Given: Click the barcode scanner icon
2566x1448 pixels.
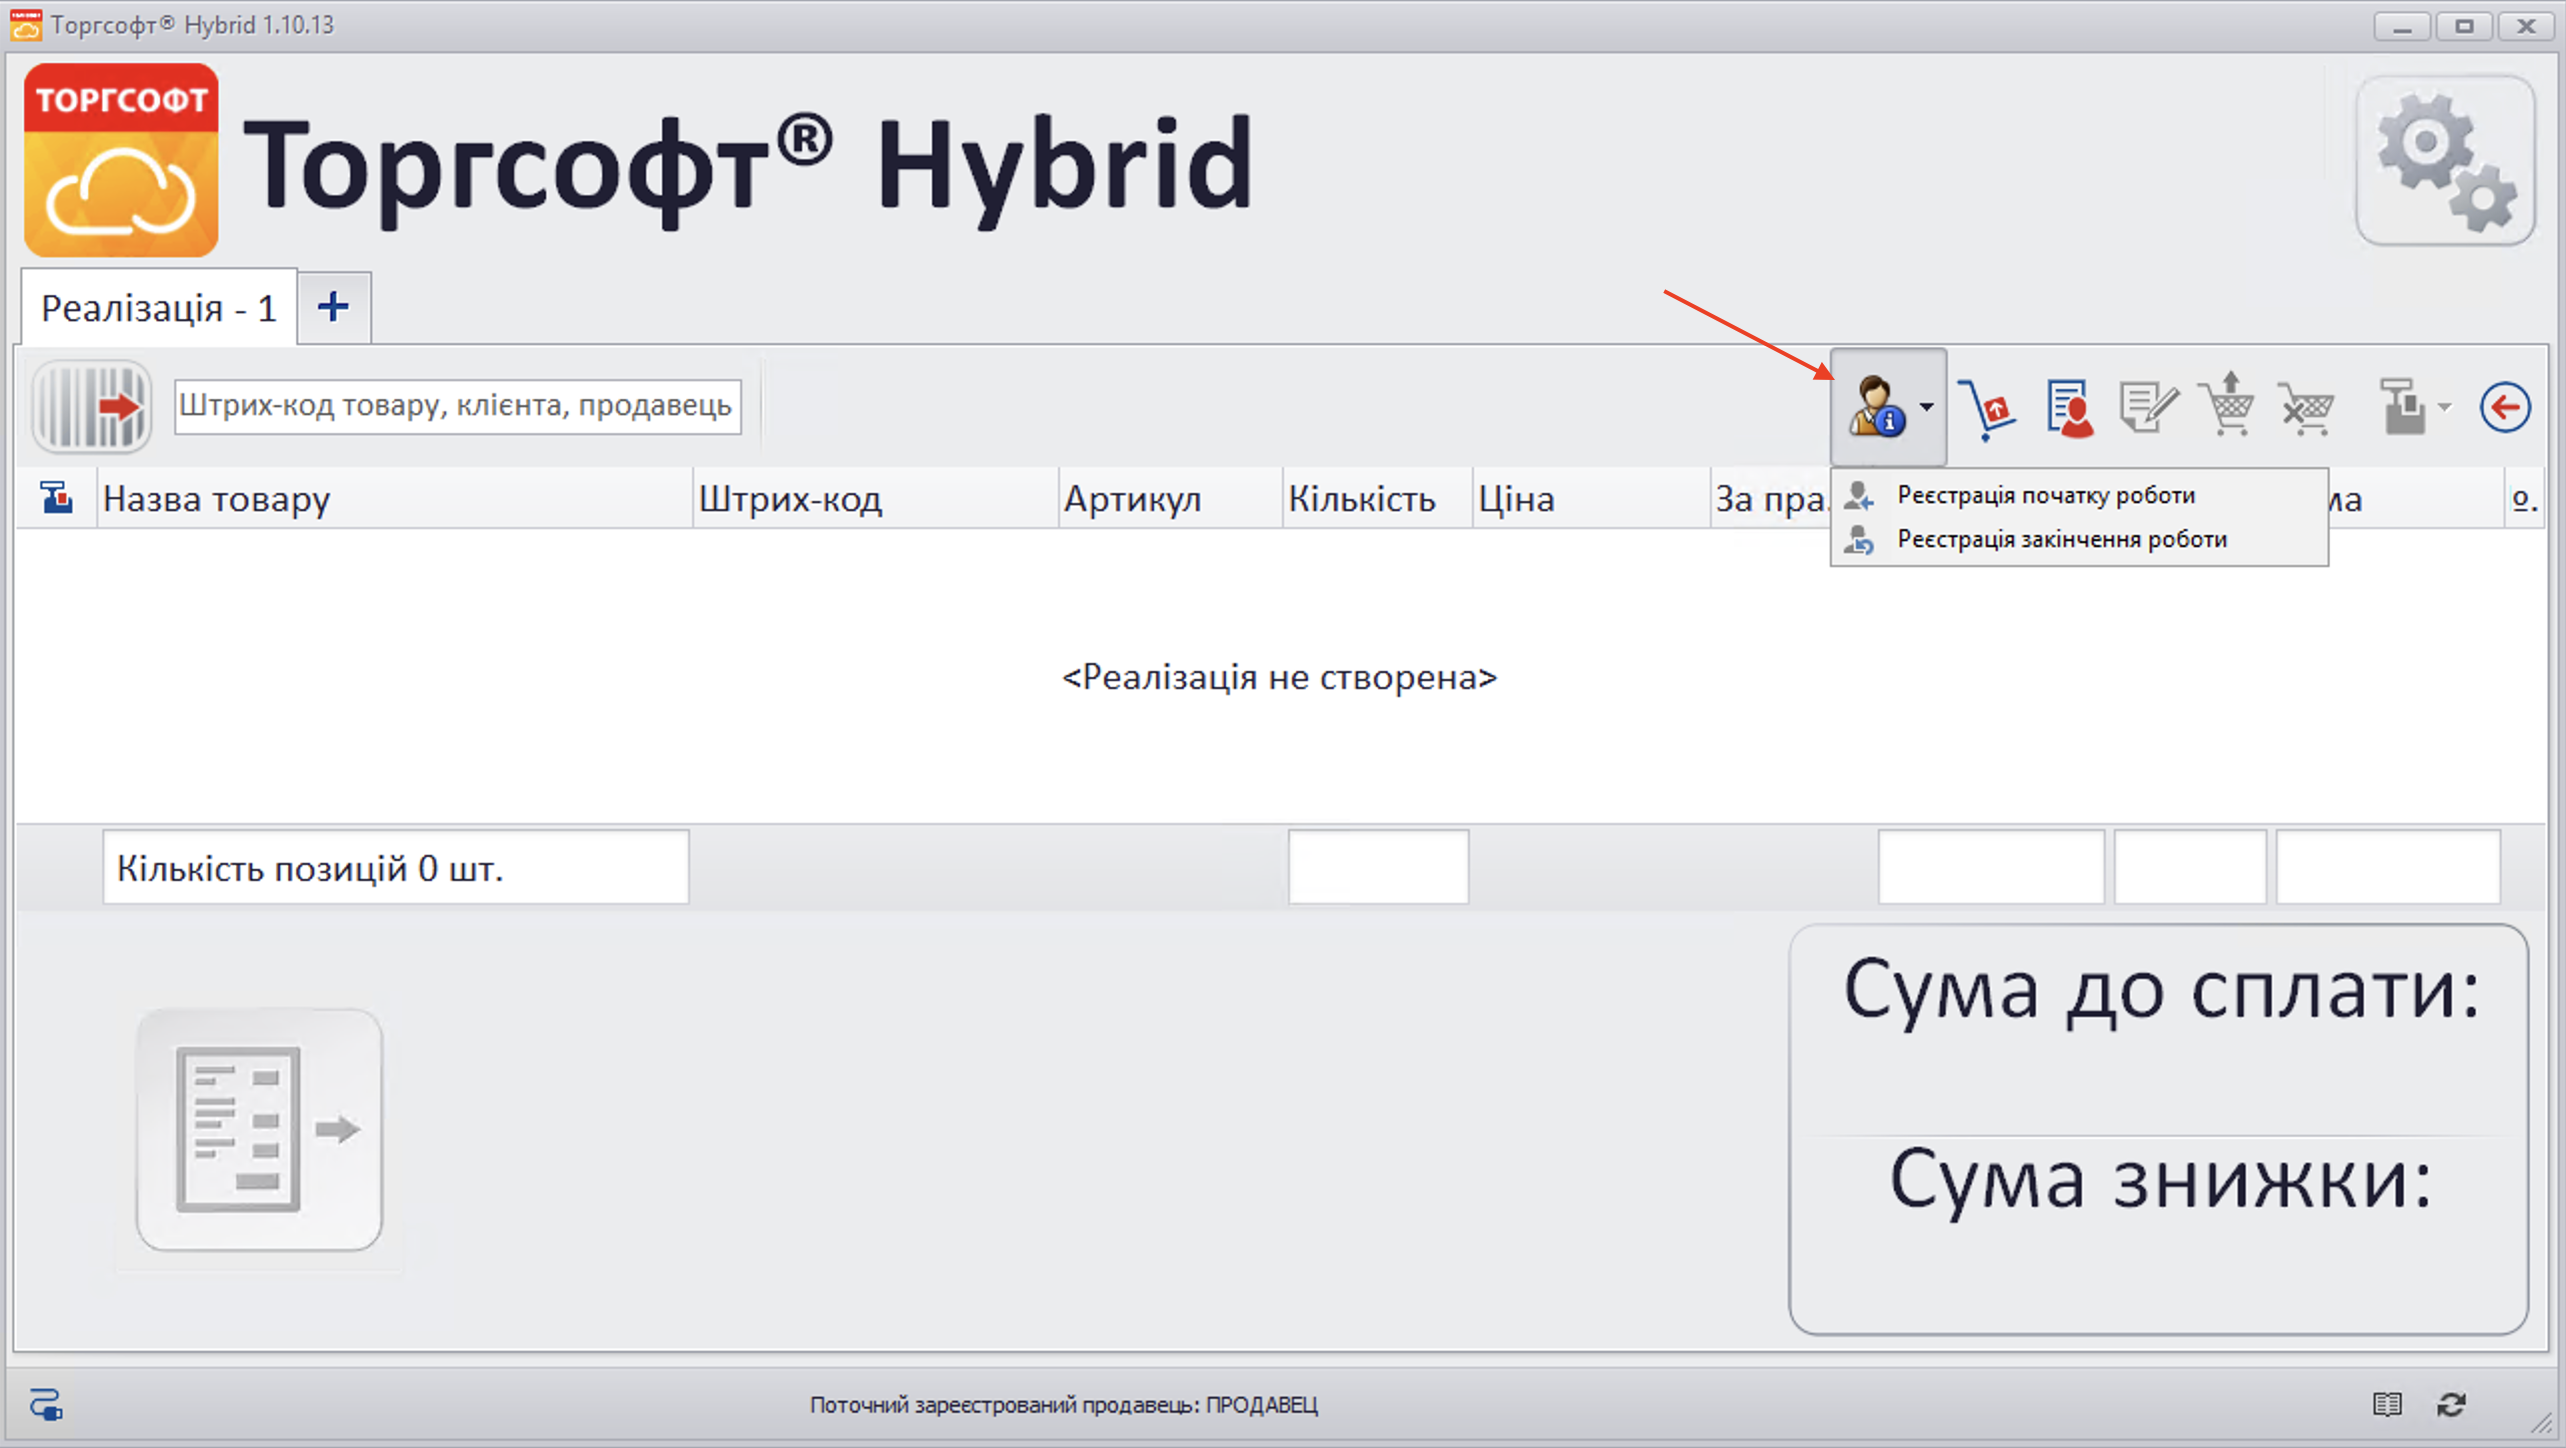Looking at the screenshot, I should (x=90, y=406).
